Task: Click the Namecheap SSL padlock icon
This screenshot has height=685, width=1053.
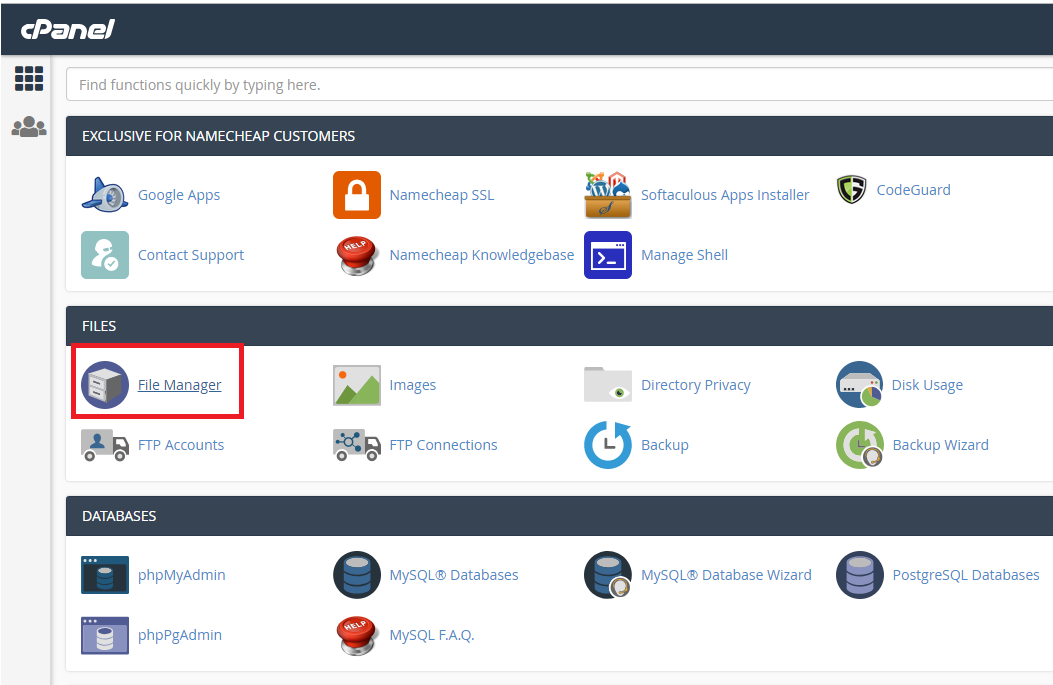Action: coord(357,195)
